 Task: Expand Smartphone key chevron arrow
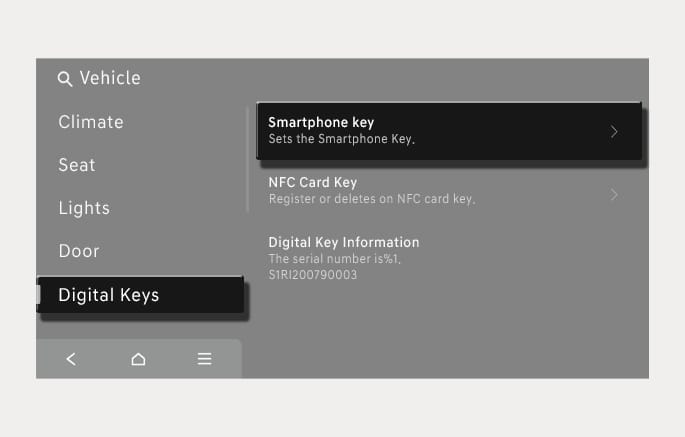point(614,132)
